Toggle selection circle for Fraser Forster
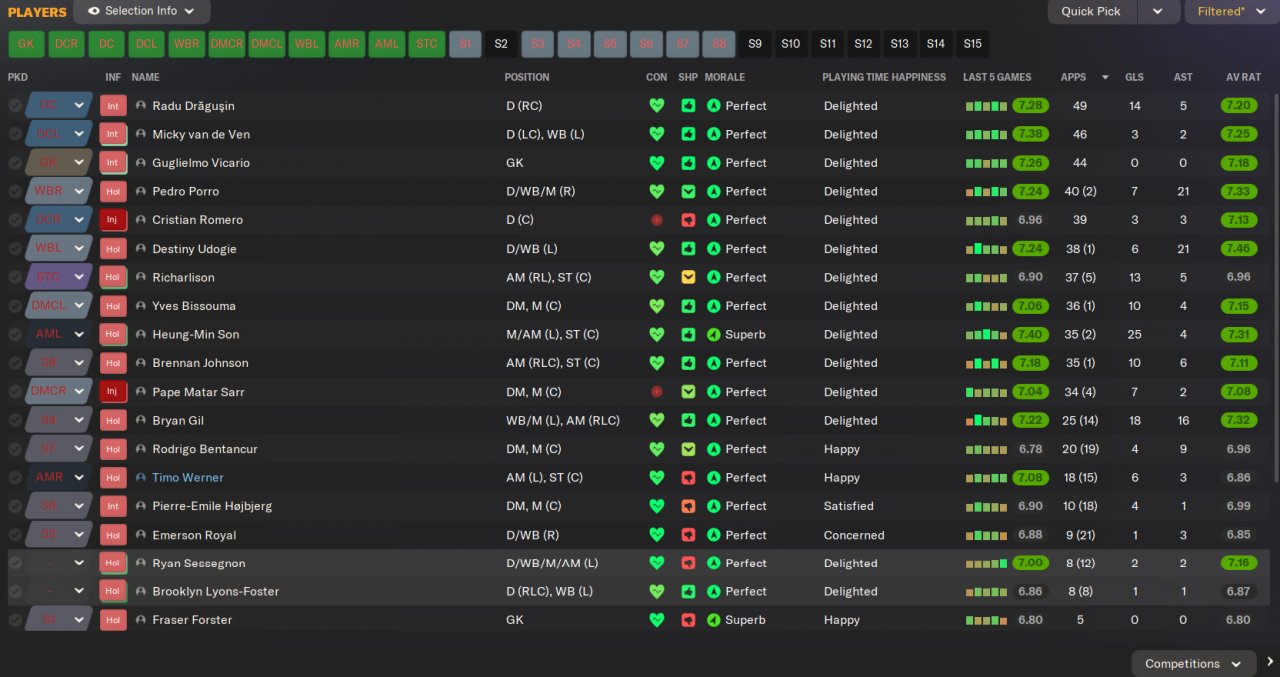The width and height of the screenshot is (1280, 677). pyautogui.click(x=15, y=620)
